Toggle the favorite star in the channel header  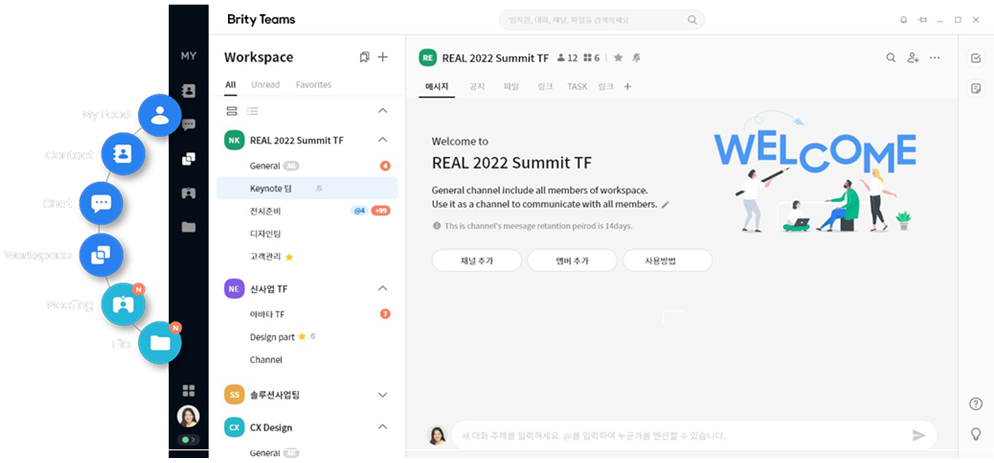point(618,58)
